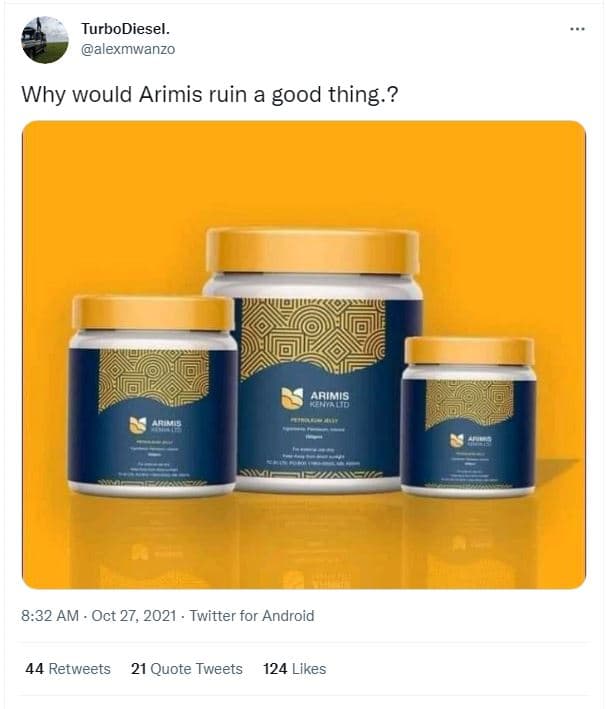Open the Oct 27, 2021 date link

coord(133,615)
